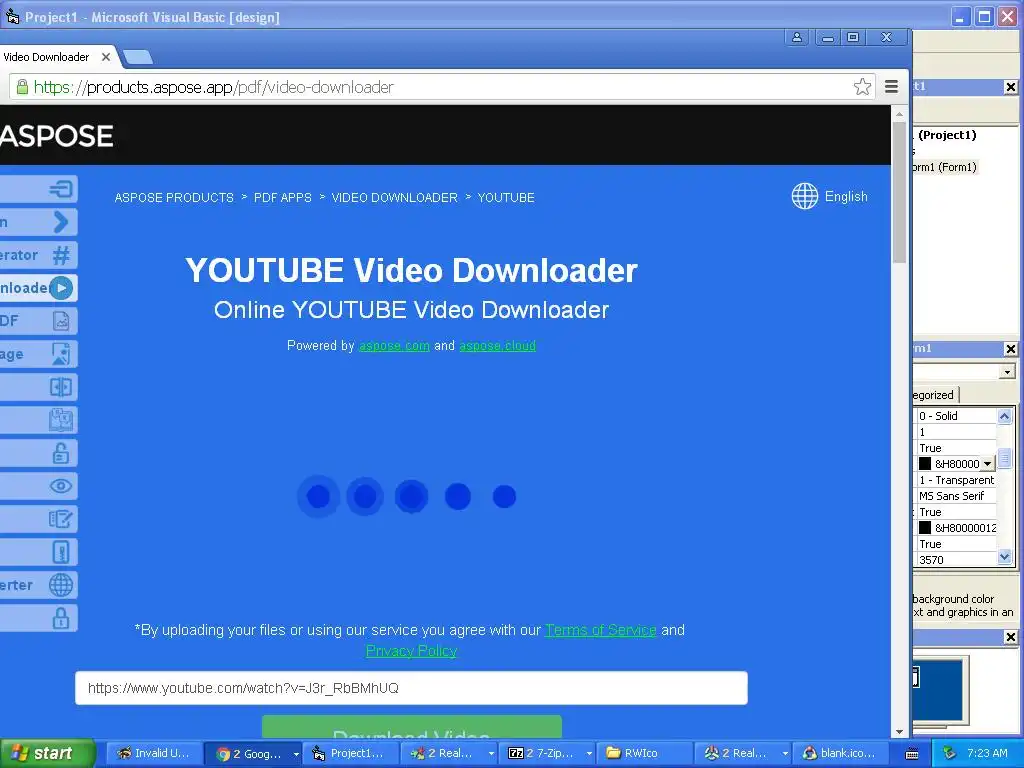Click the YOUTUBE breadcrumb

pyautogui.click(x=506, y=197)
